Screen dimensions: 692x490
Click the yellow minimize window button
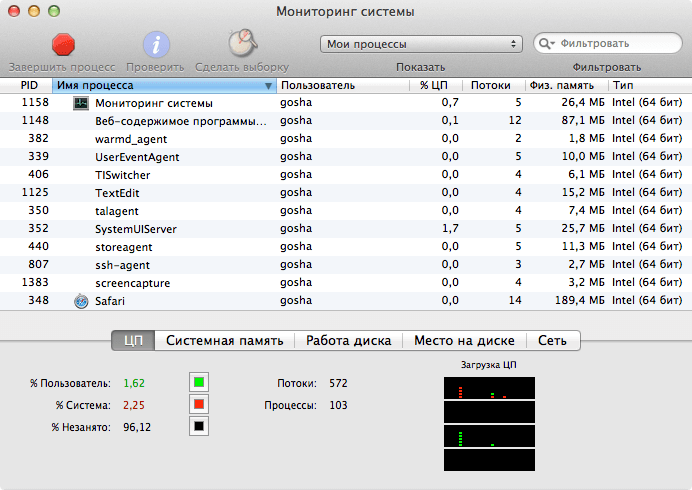click(x=34, y=11)
